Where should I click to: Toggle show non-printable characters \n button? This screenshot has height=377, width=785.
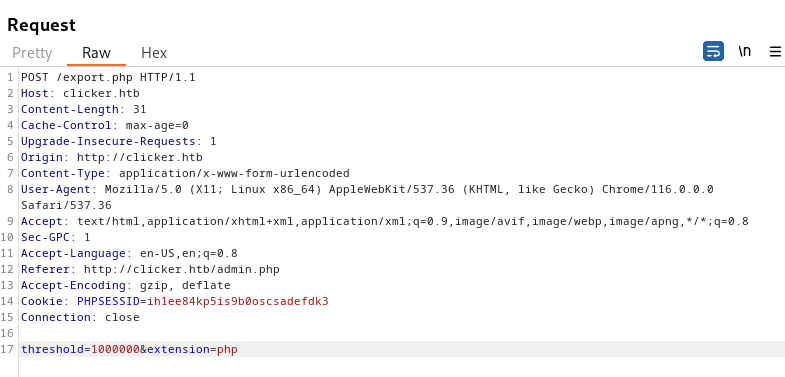[x=745, y=52]
